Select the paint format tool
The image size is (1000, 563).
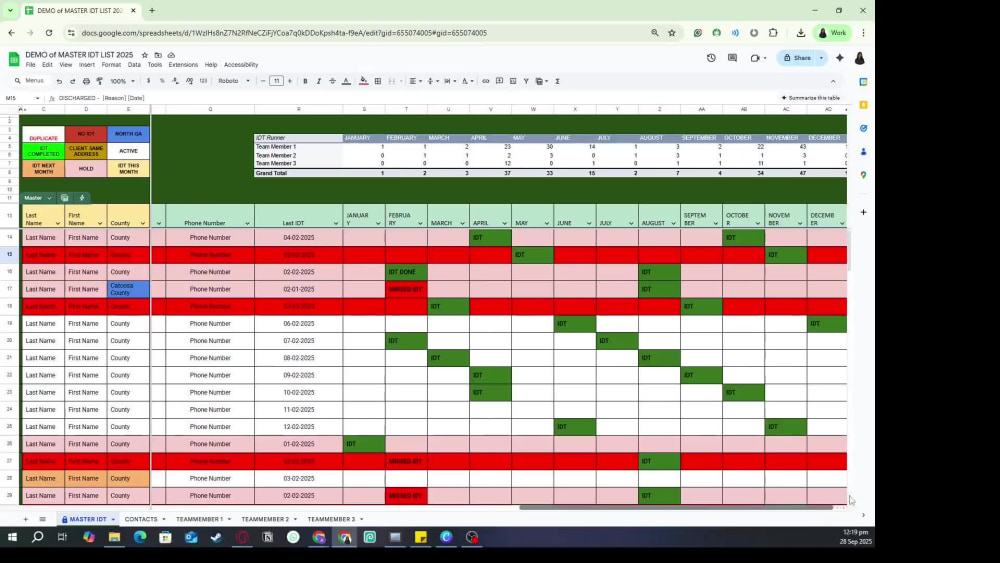99,81
